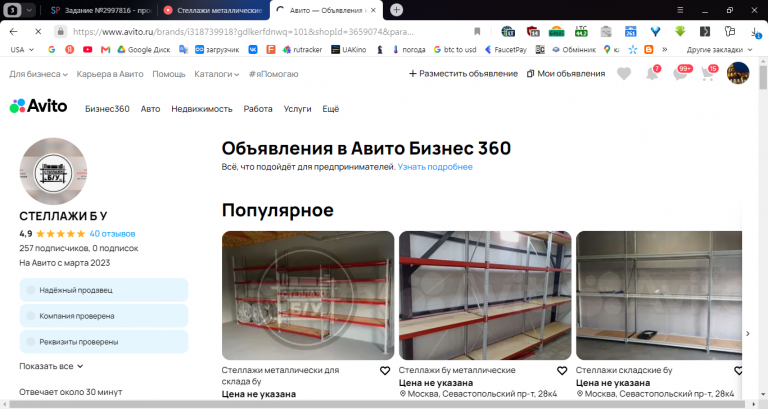
Task: Open the tab list dropdown arrow
Action: (x=29, y=10)
